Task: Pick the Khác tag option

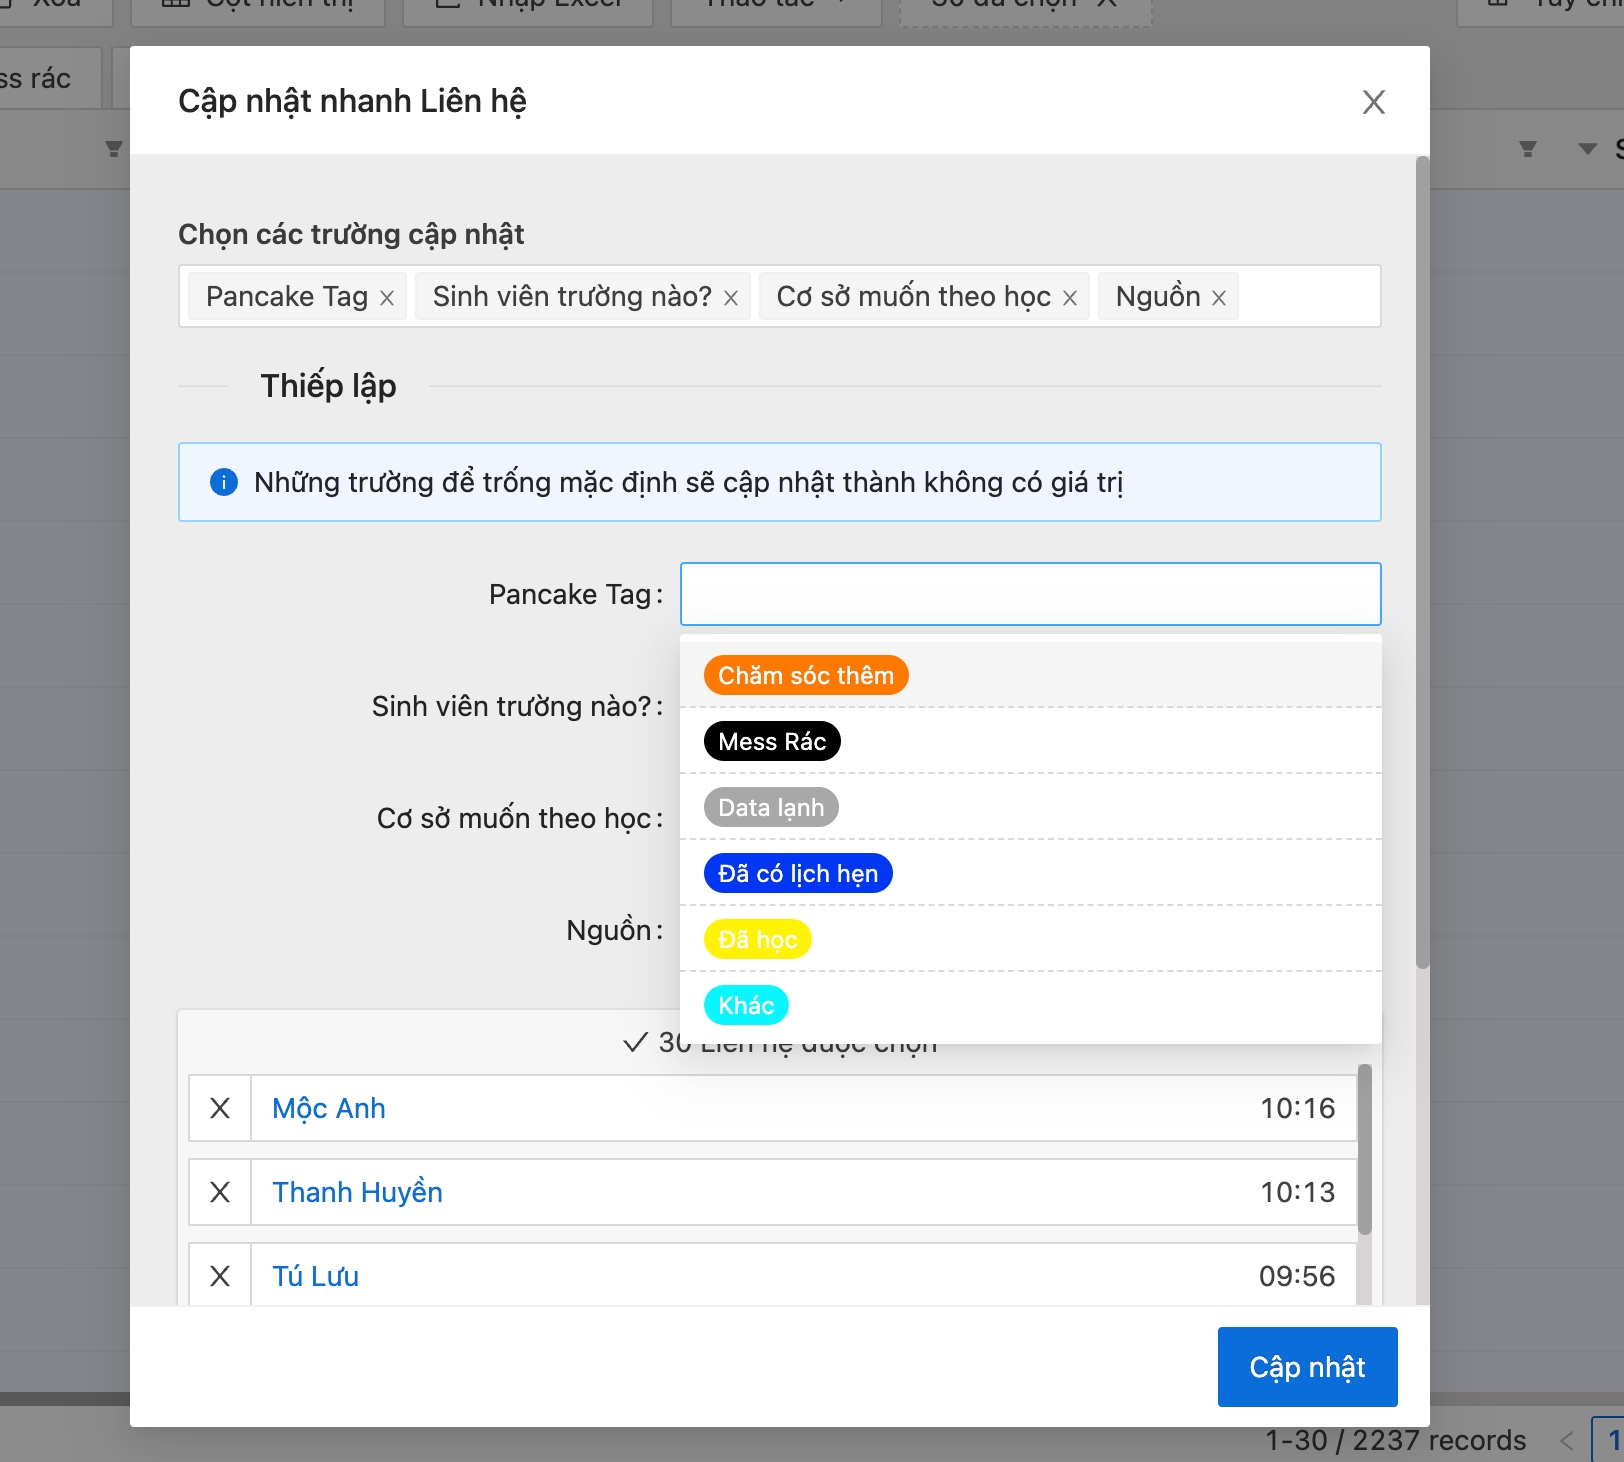Action: click(x=746, y=1005)
